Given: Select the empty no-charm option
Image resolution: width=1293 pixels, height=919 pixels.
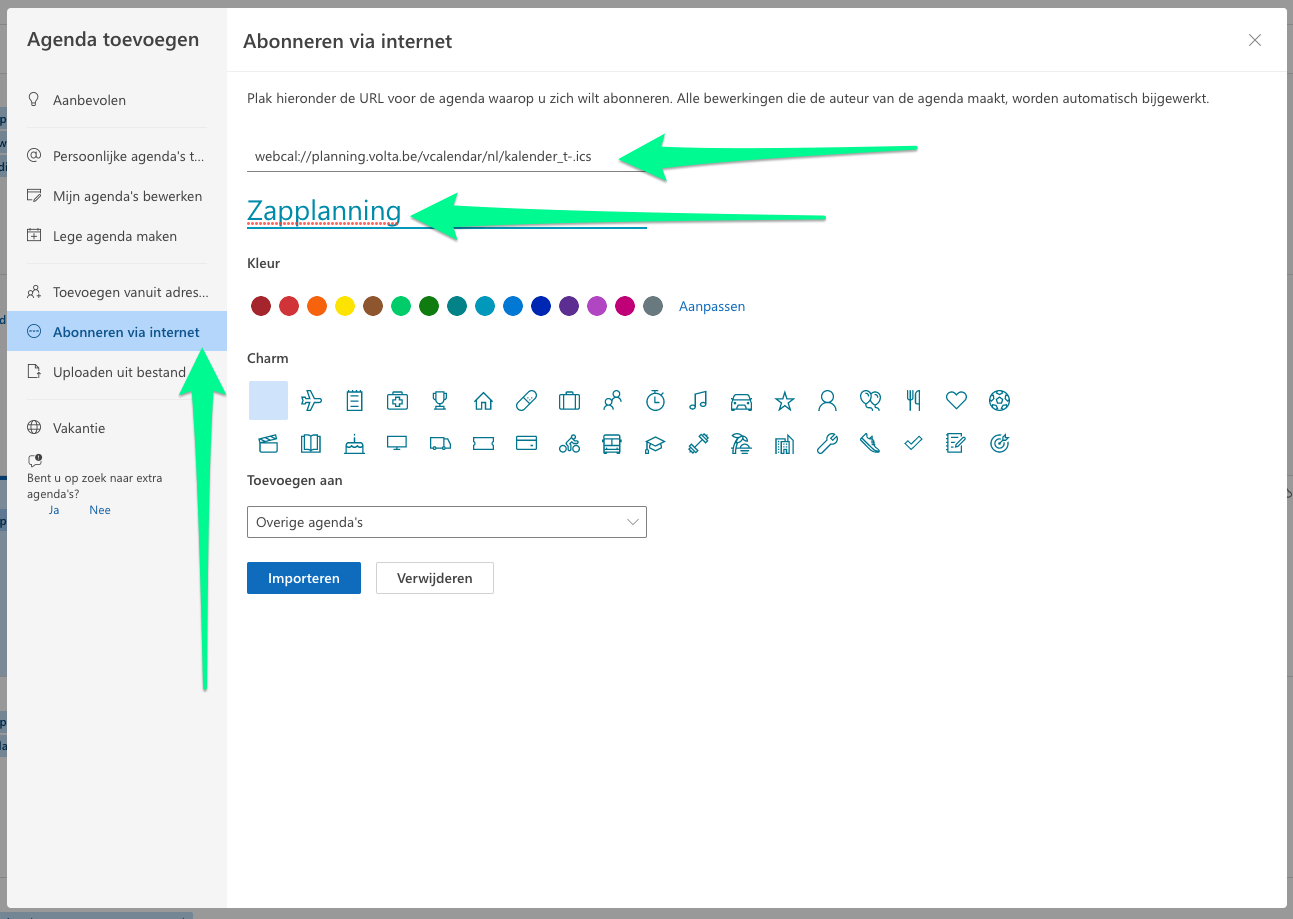Looking at the screenshot, I should click(268, 401).
